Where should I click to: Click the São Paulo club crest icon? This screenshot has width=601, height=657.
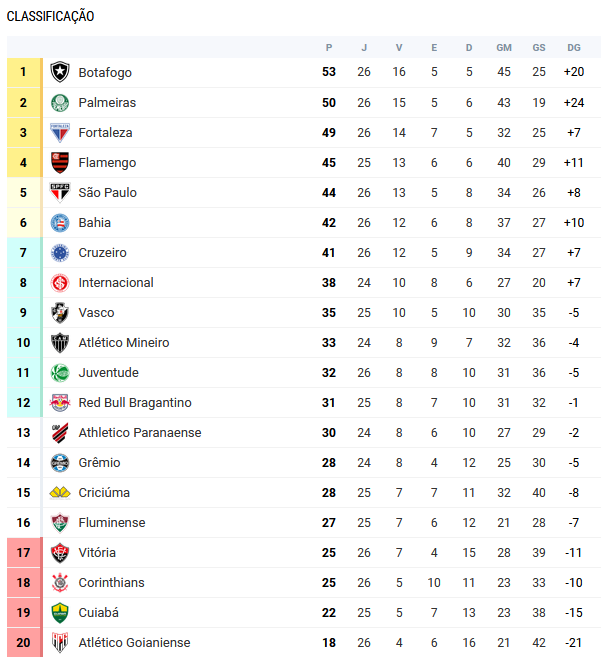60,192
